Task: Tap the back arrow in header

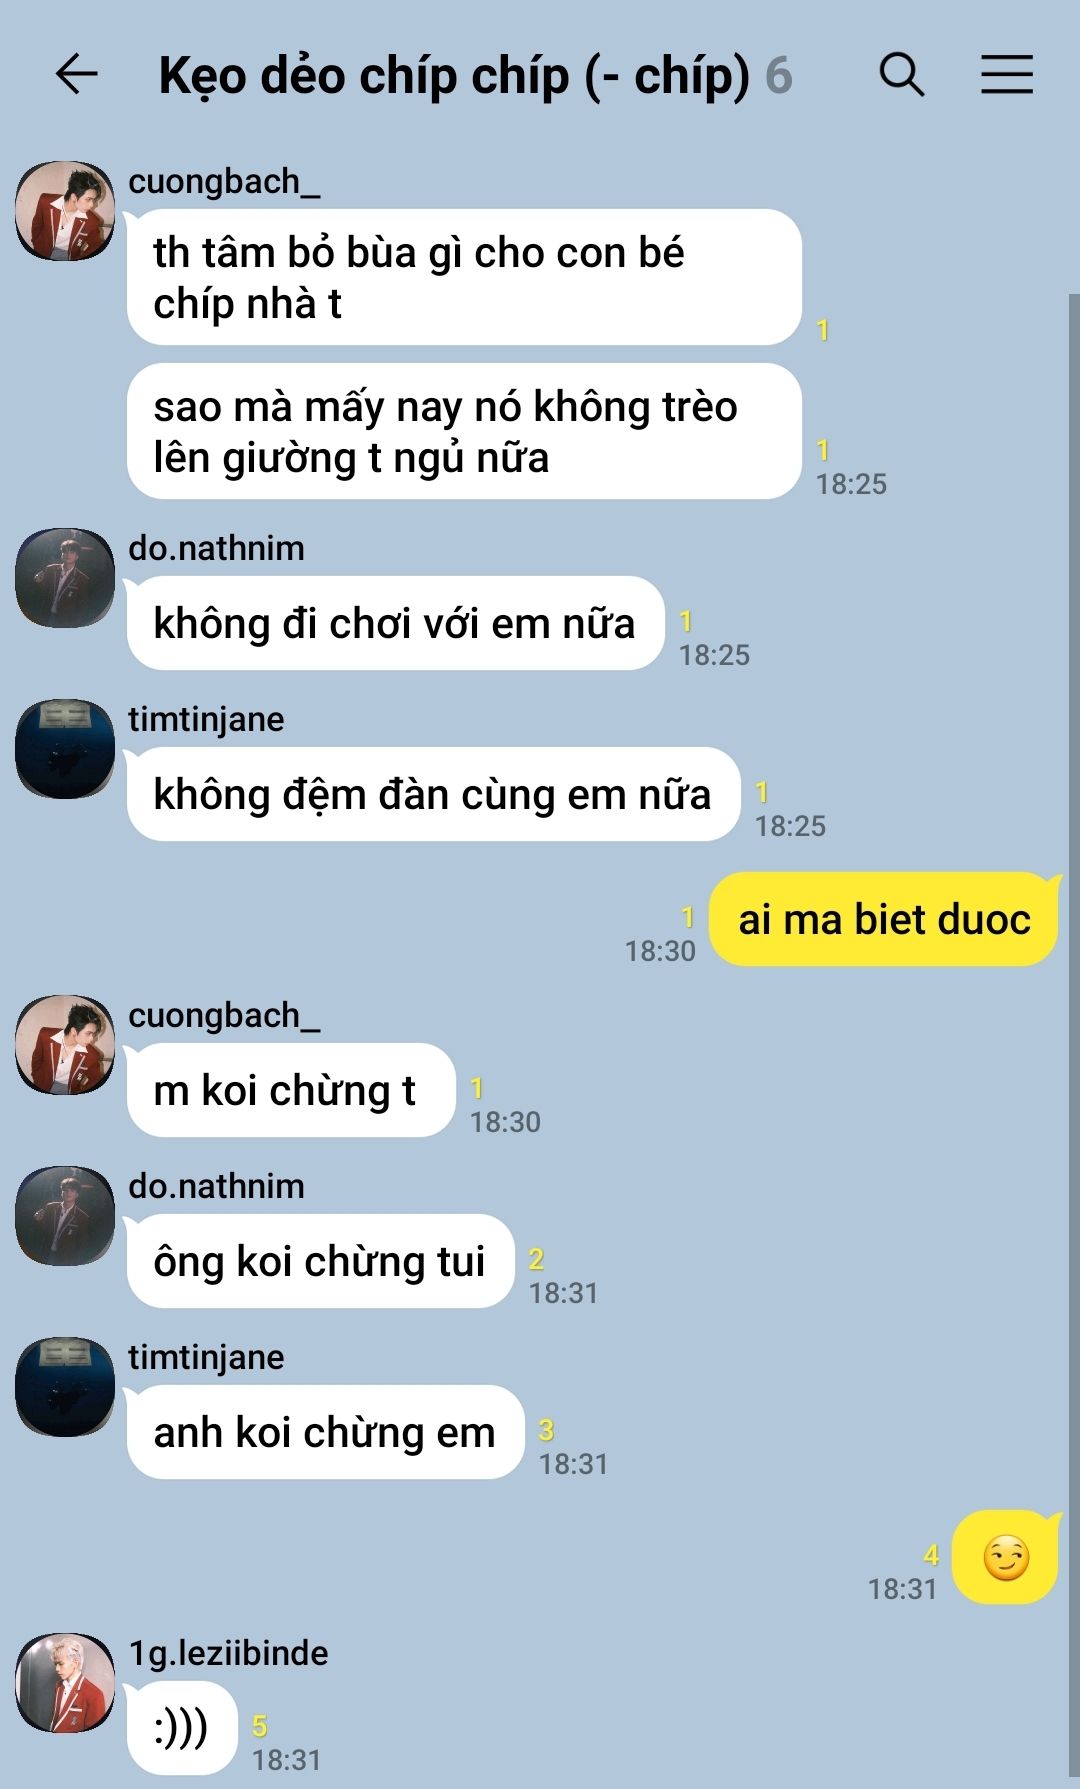Action: click(x=76, y=74)
